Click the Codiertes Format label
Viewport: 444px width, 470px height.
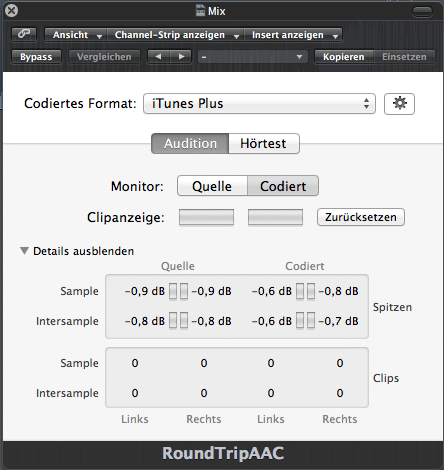coord(80,104)
